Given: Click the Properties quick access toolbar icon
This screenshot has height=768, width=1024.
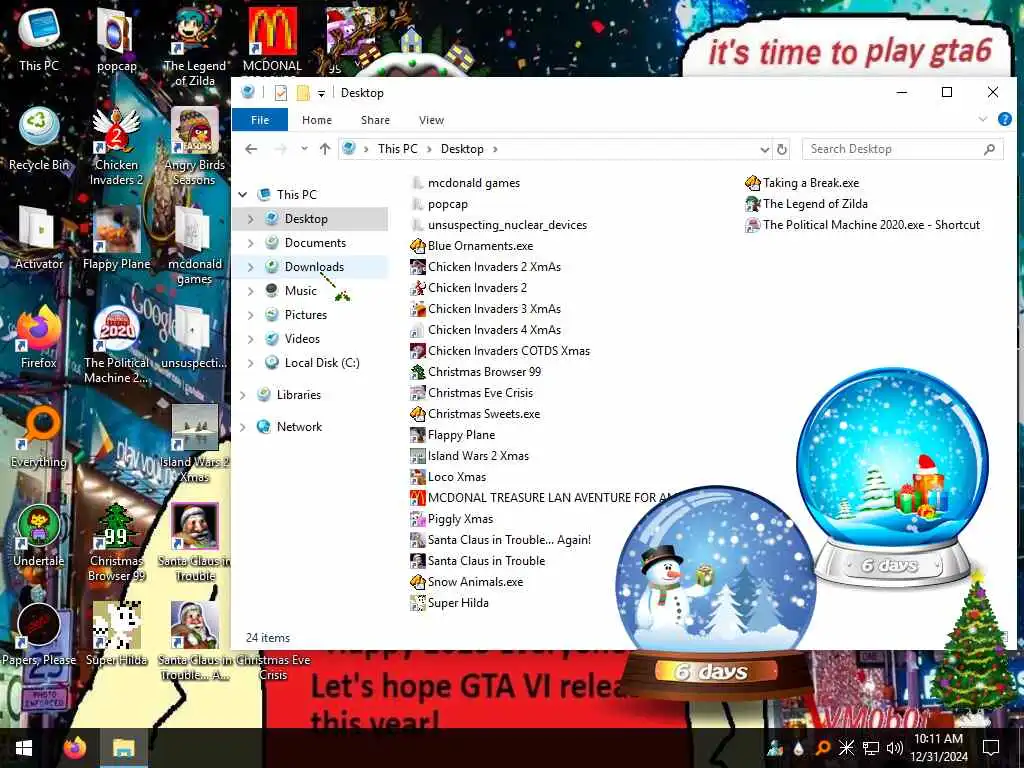Looking at the screenshot, I should (281, 93).
